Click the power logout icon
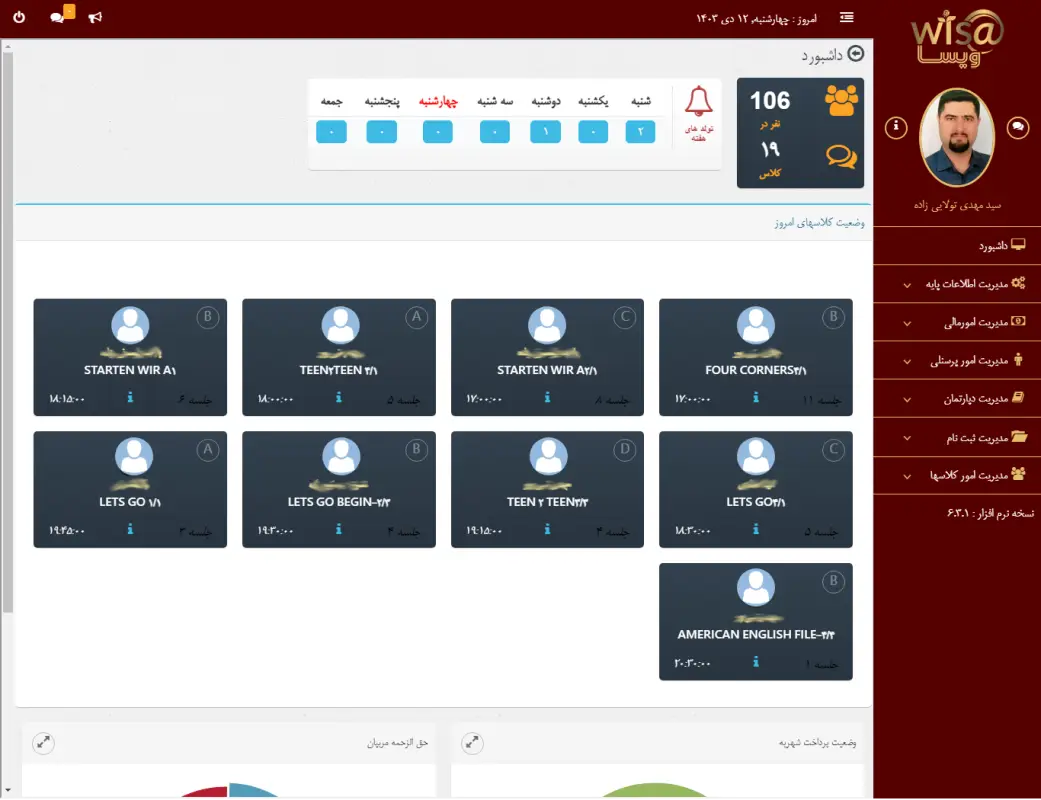Screen dimensions: 1041x800 19,18
